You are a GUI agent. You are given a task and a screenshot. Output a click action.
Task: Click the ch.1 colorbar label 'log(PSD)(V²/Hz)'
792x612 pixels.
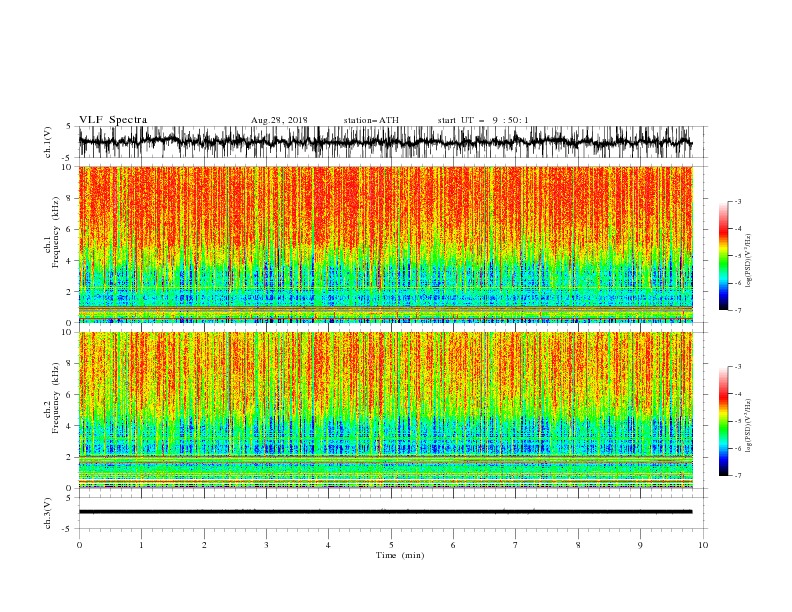(749, 261)
